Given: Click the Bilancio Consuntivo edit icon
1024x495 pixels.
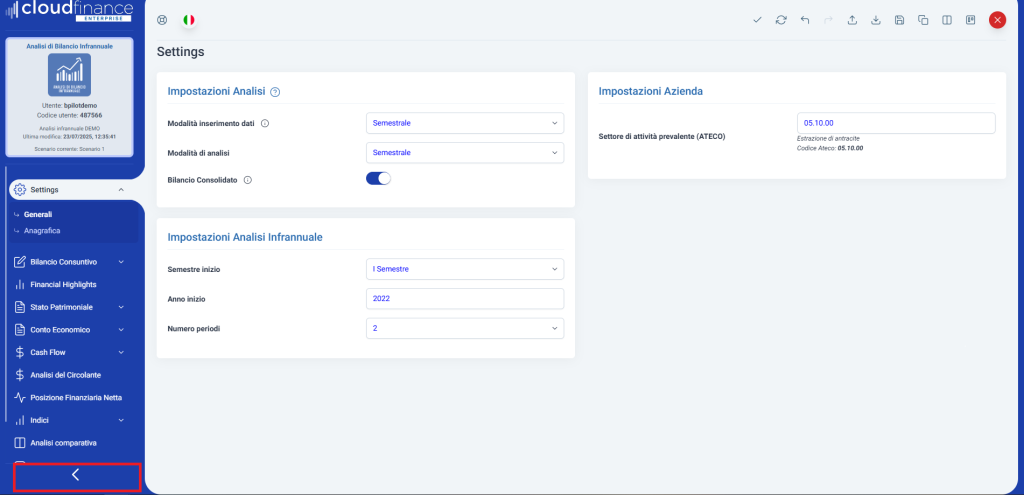Looking at the screenshot, I should [20, 262].
